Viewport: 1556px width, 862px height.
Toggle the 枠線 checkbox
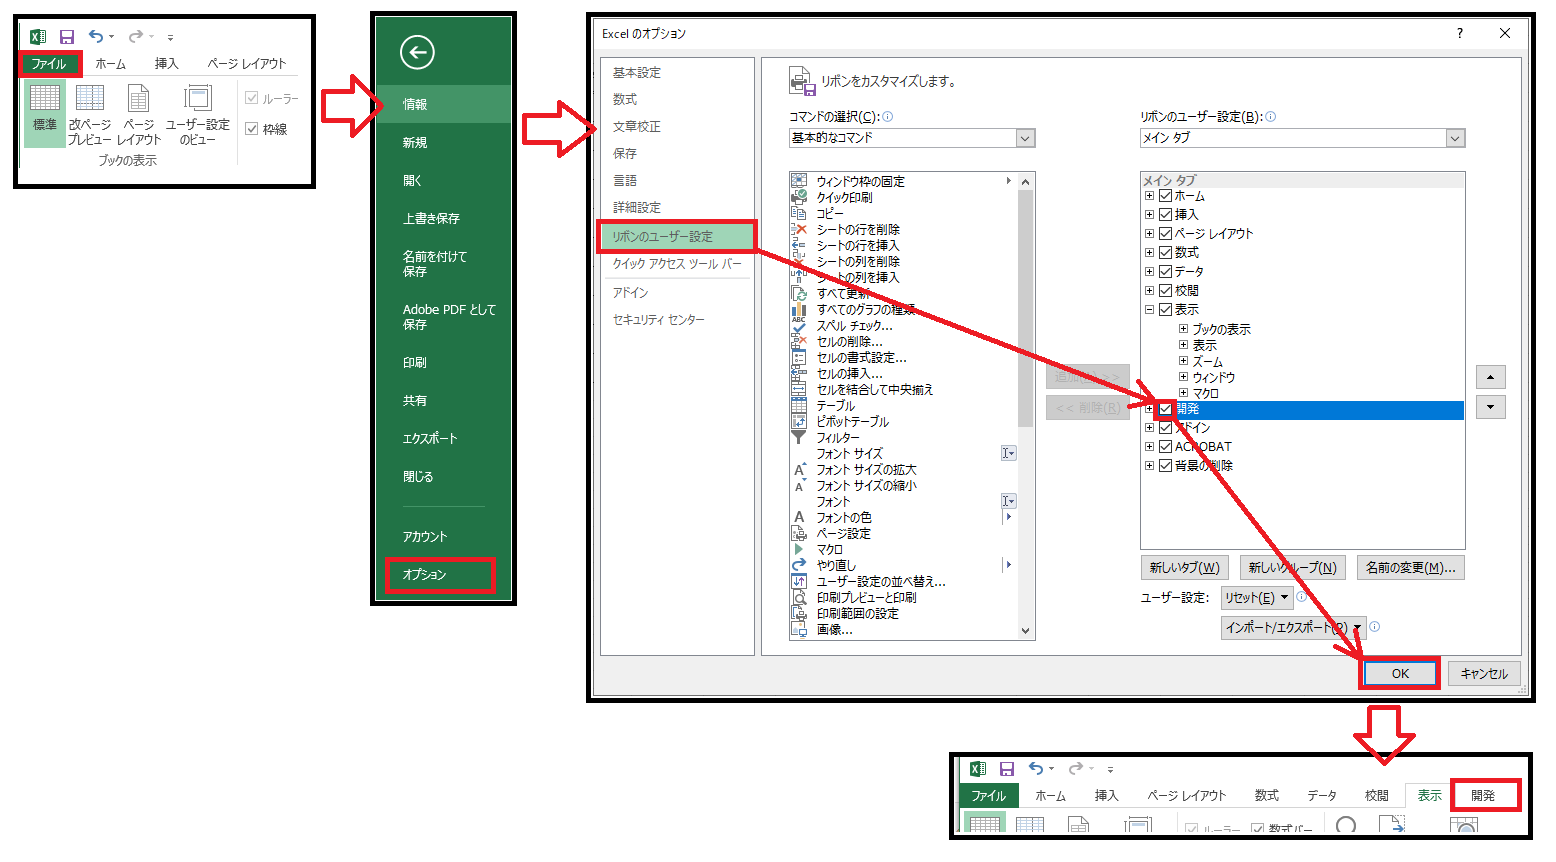pyautogui.click(x=252, y=129)
